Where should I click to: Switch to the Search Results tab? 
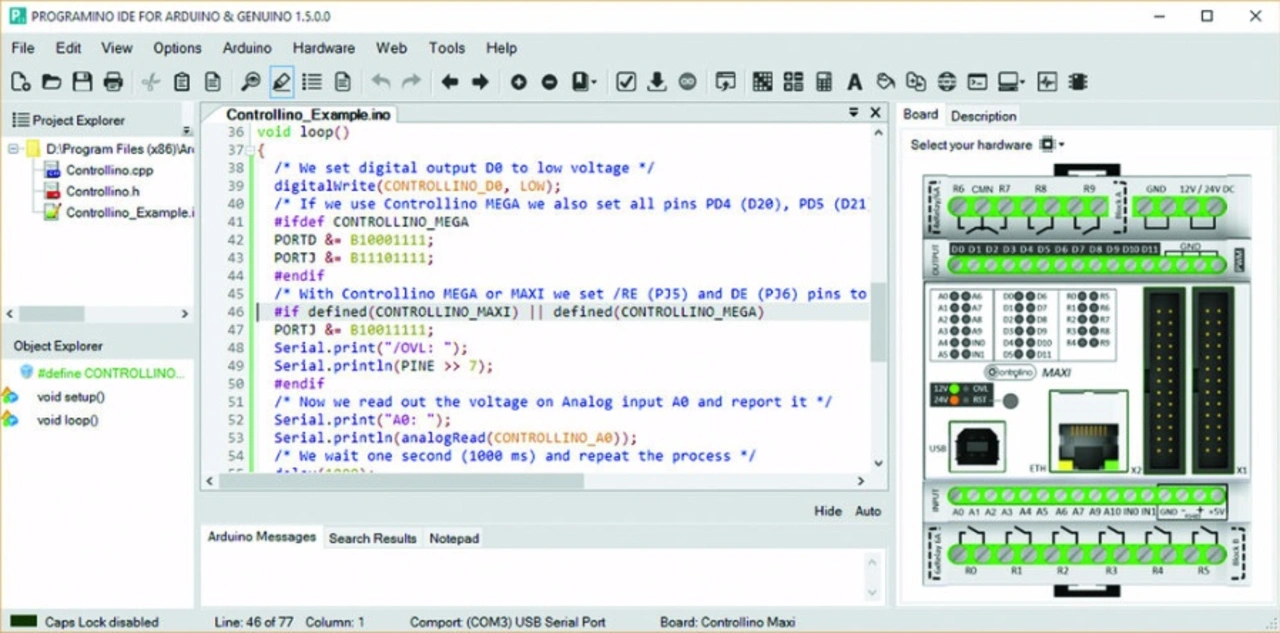[372, 538]
